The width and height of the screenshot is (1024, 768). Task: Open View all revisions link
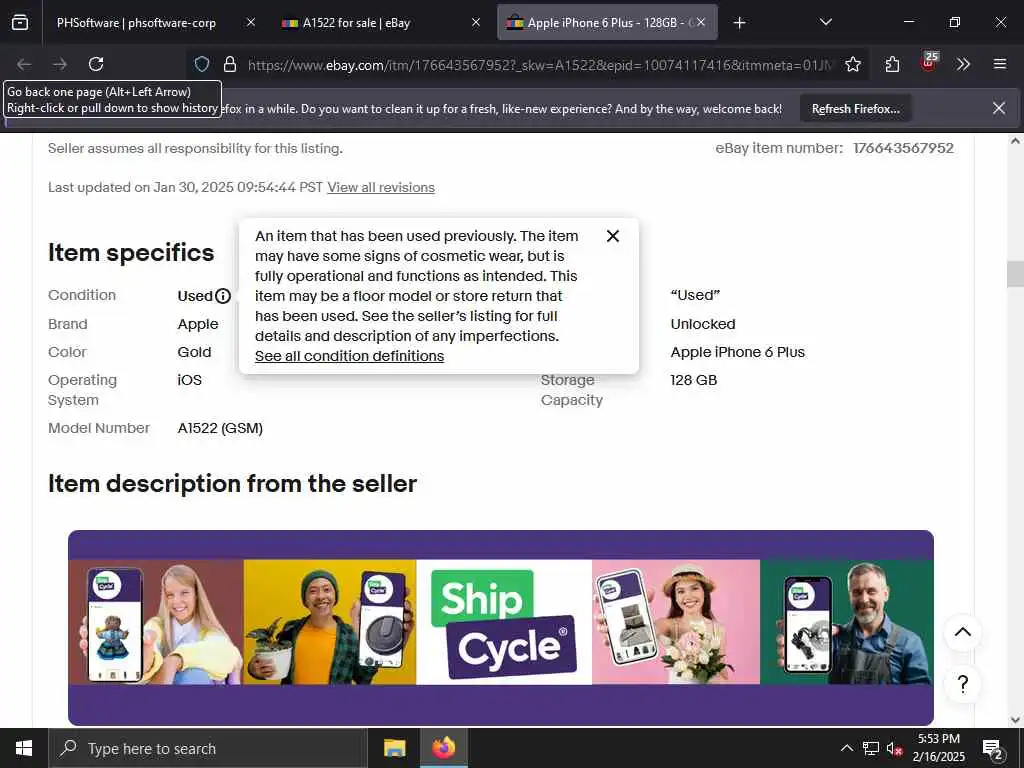381,187
